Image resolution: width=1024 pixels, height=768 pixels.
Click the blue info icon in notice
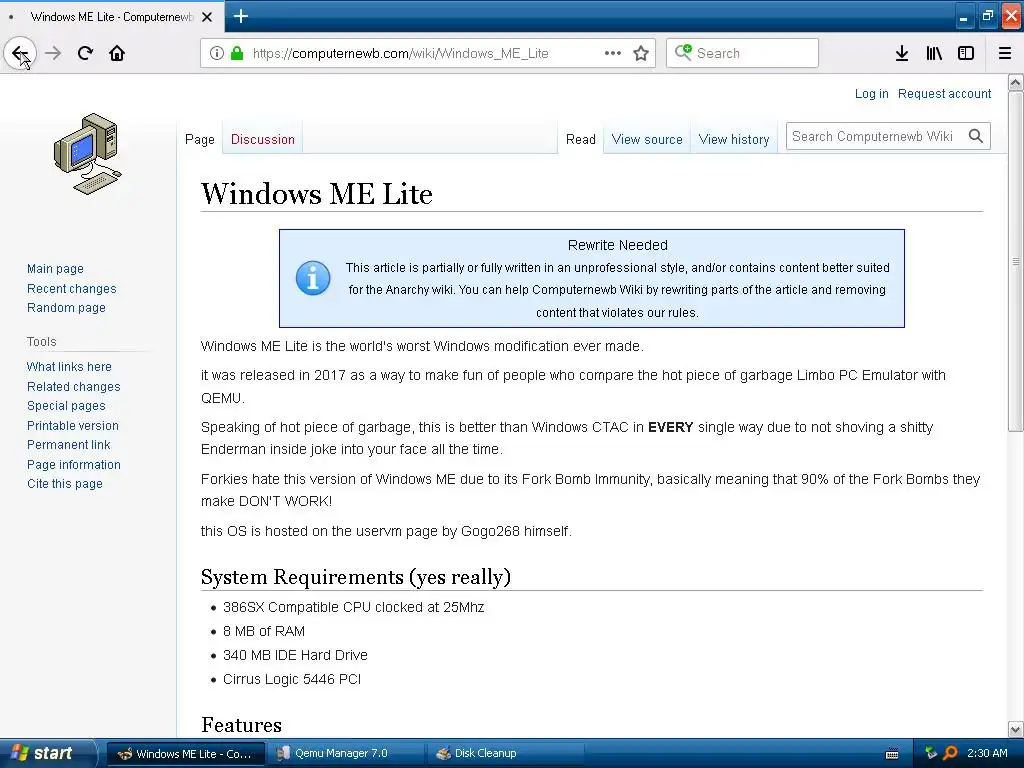click(x=313, y=279)
